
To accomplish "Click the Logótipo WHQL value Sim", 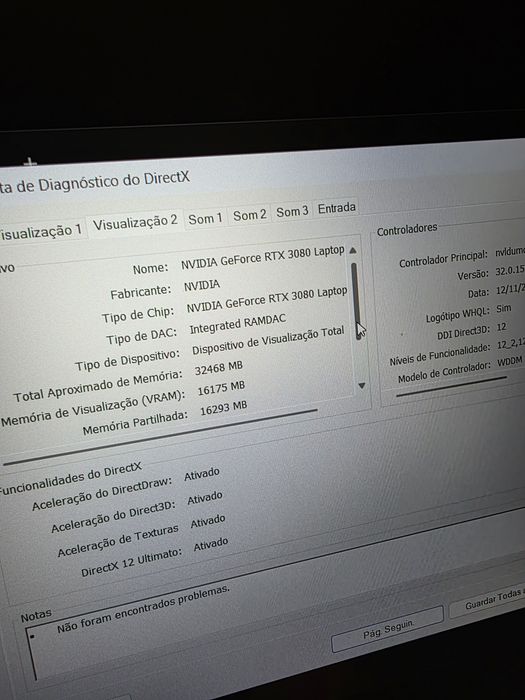I will point(504,308).
